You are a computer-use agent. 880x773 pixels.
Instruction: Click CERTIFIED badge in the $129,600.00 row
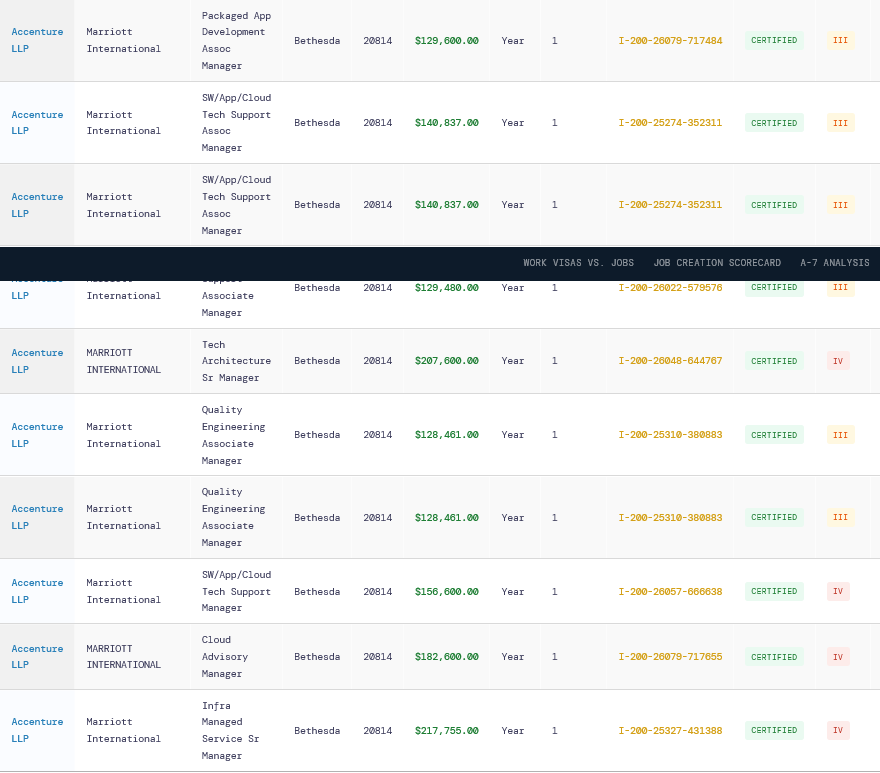coord(774,40)
